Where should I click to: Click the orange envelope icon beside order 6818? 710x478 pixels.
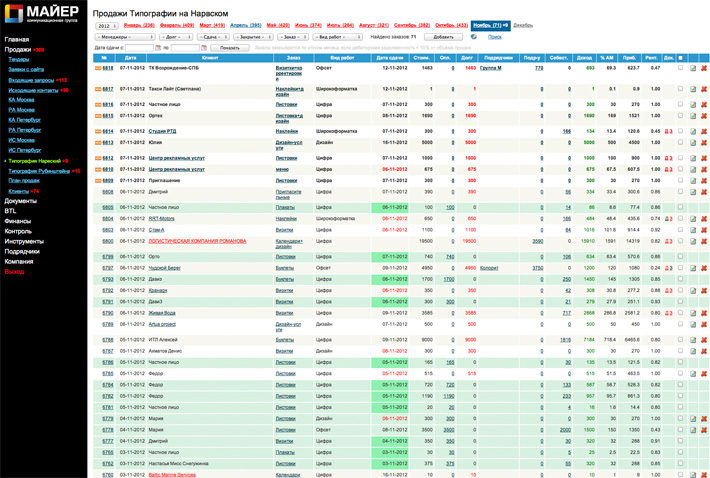coord(98,69)
